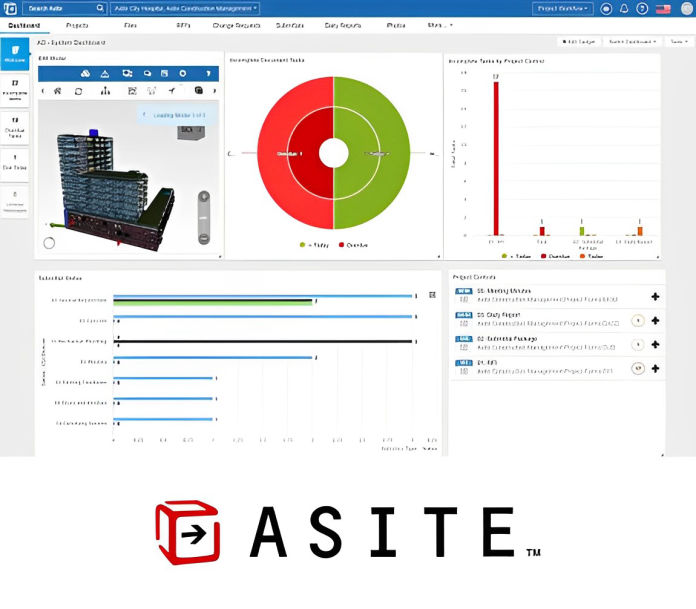Click the home view icon in model viewer
696x609 pixels.
(x=57, y=91)
